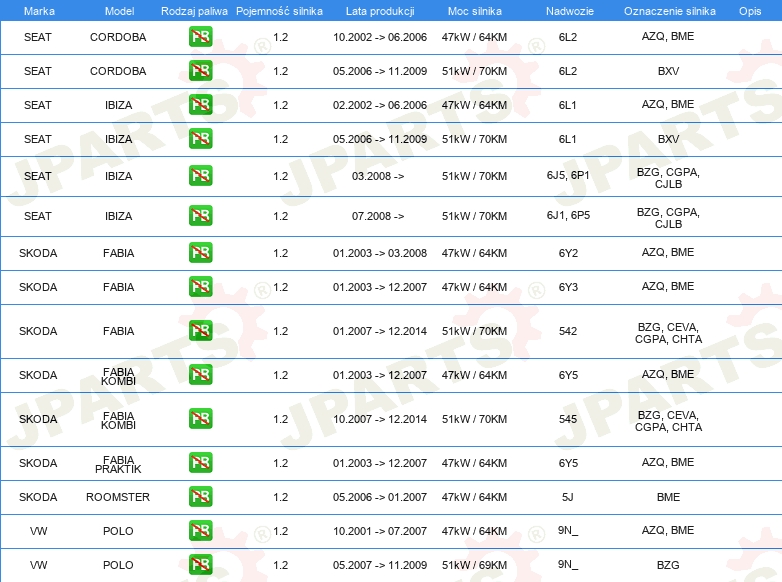Screen dimensions: 782x582
Task: Click fuel icon in FABIA KOMBI 545 row
Action: (200, 418)
